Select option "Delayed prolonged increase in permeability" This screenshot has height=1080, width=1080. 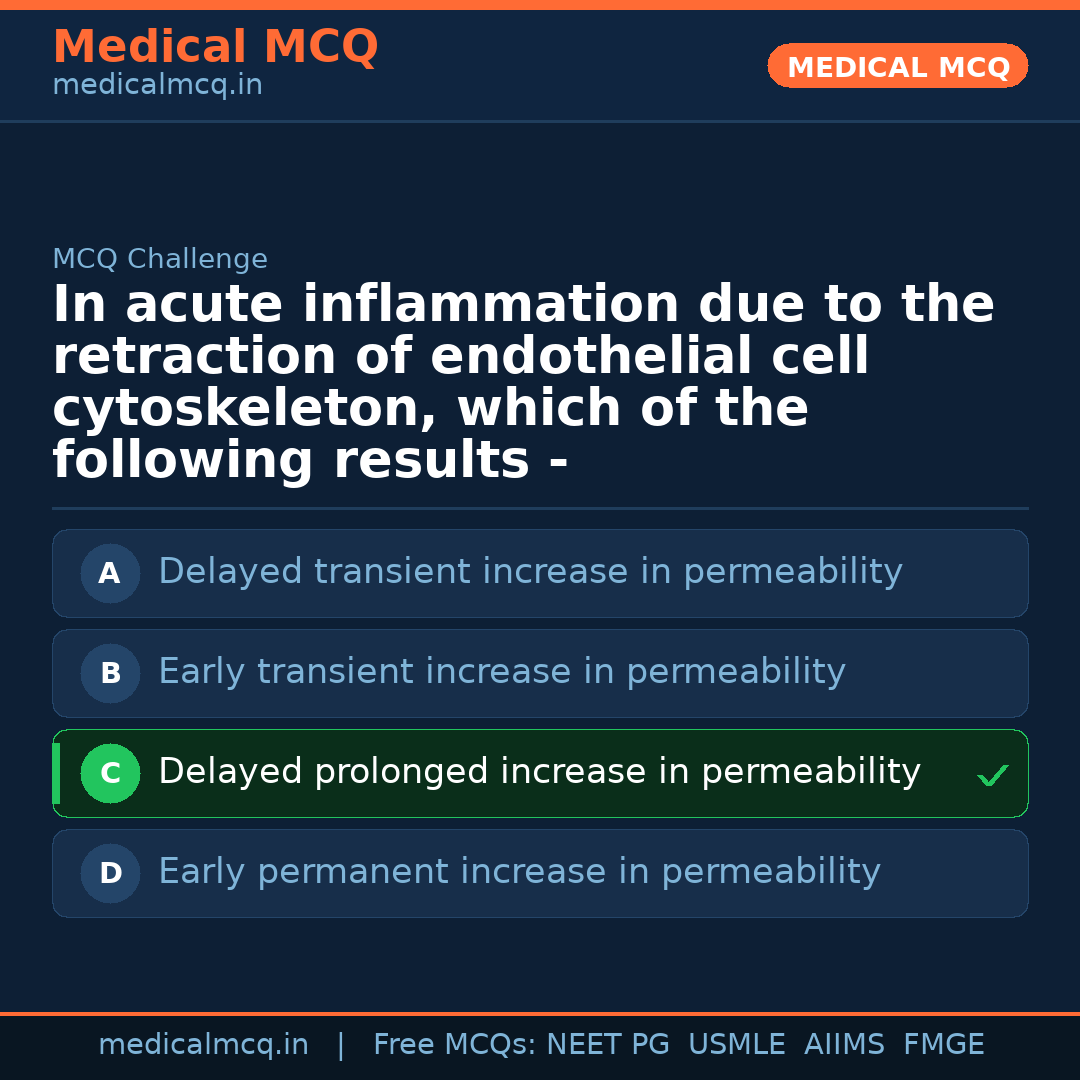coord(539,772)
